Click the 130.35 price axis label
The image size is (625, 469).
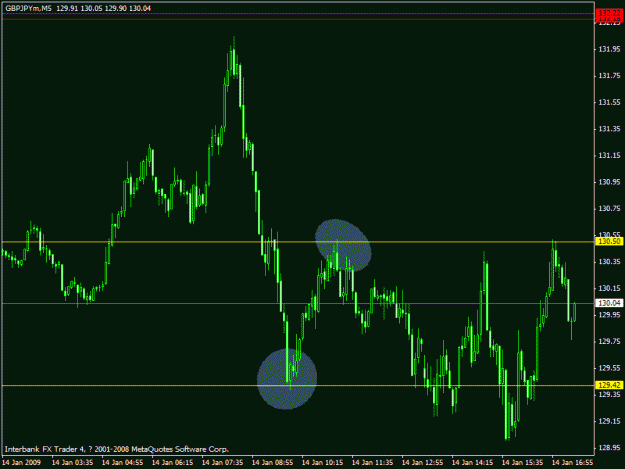pos(609,262)
